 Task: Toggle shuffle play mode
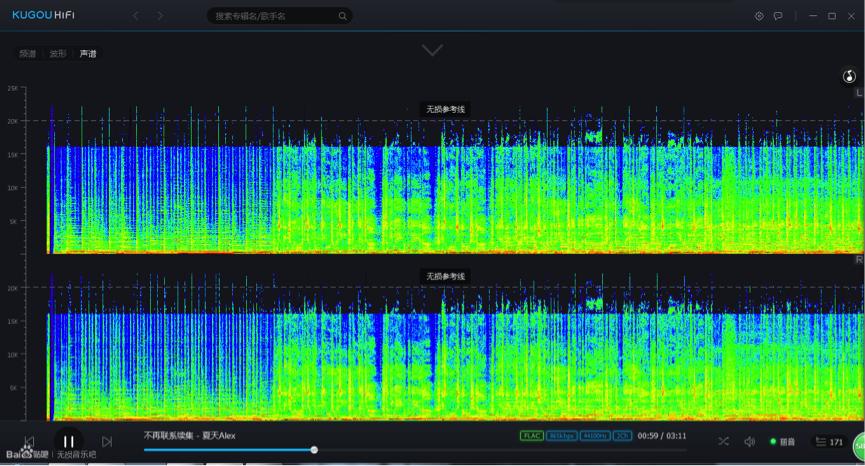tap(723, 441)
